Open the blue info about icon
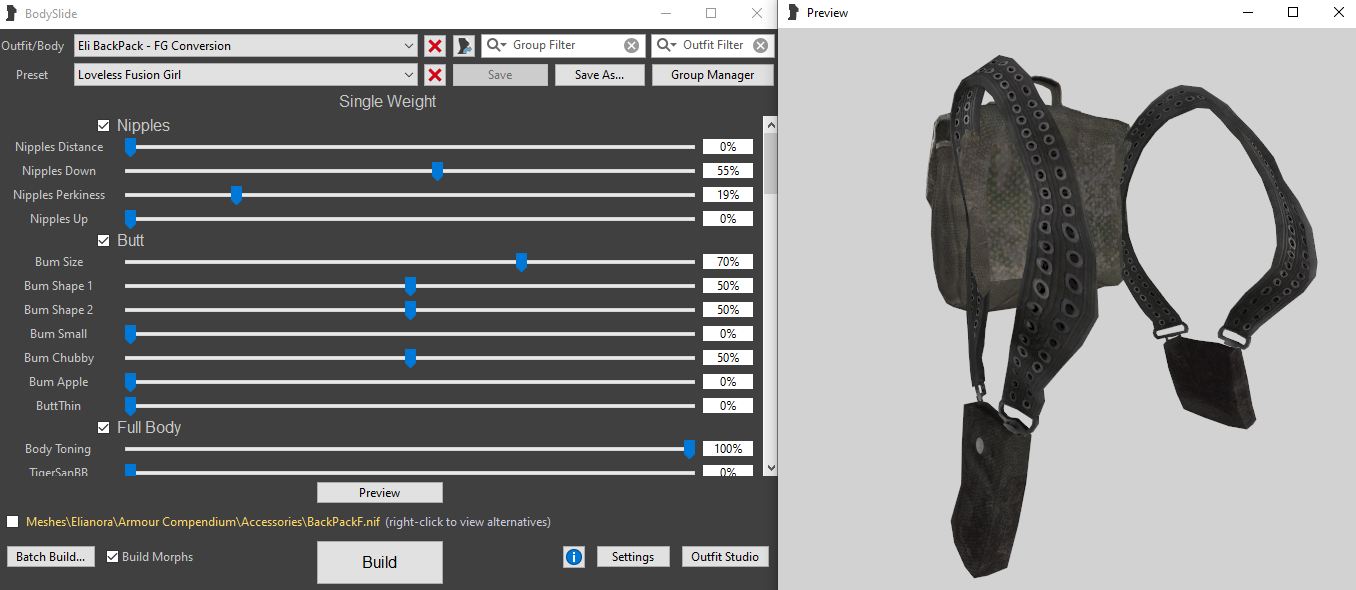 pyautogui.click(x=574, y=557)
